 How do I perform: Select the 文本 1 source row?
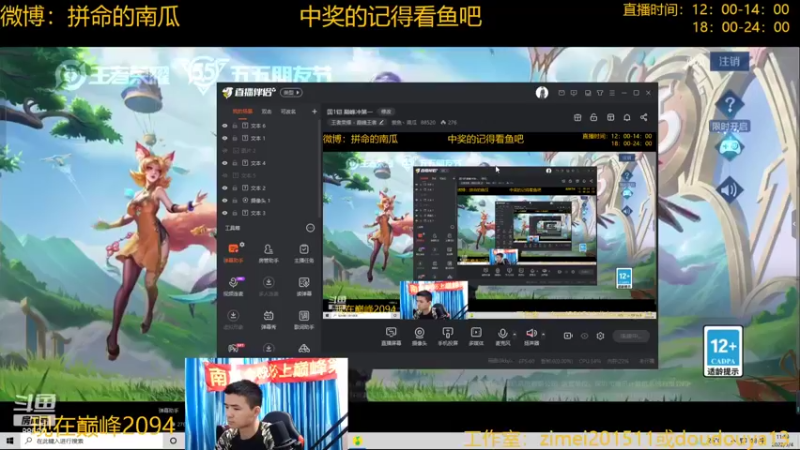click(x=269, y=138)
